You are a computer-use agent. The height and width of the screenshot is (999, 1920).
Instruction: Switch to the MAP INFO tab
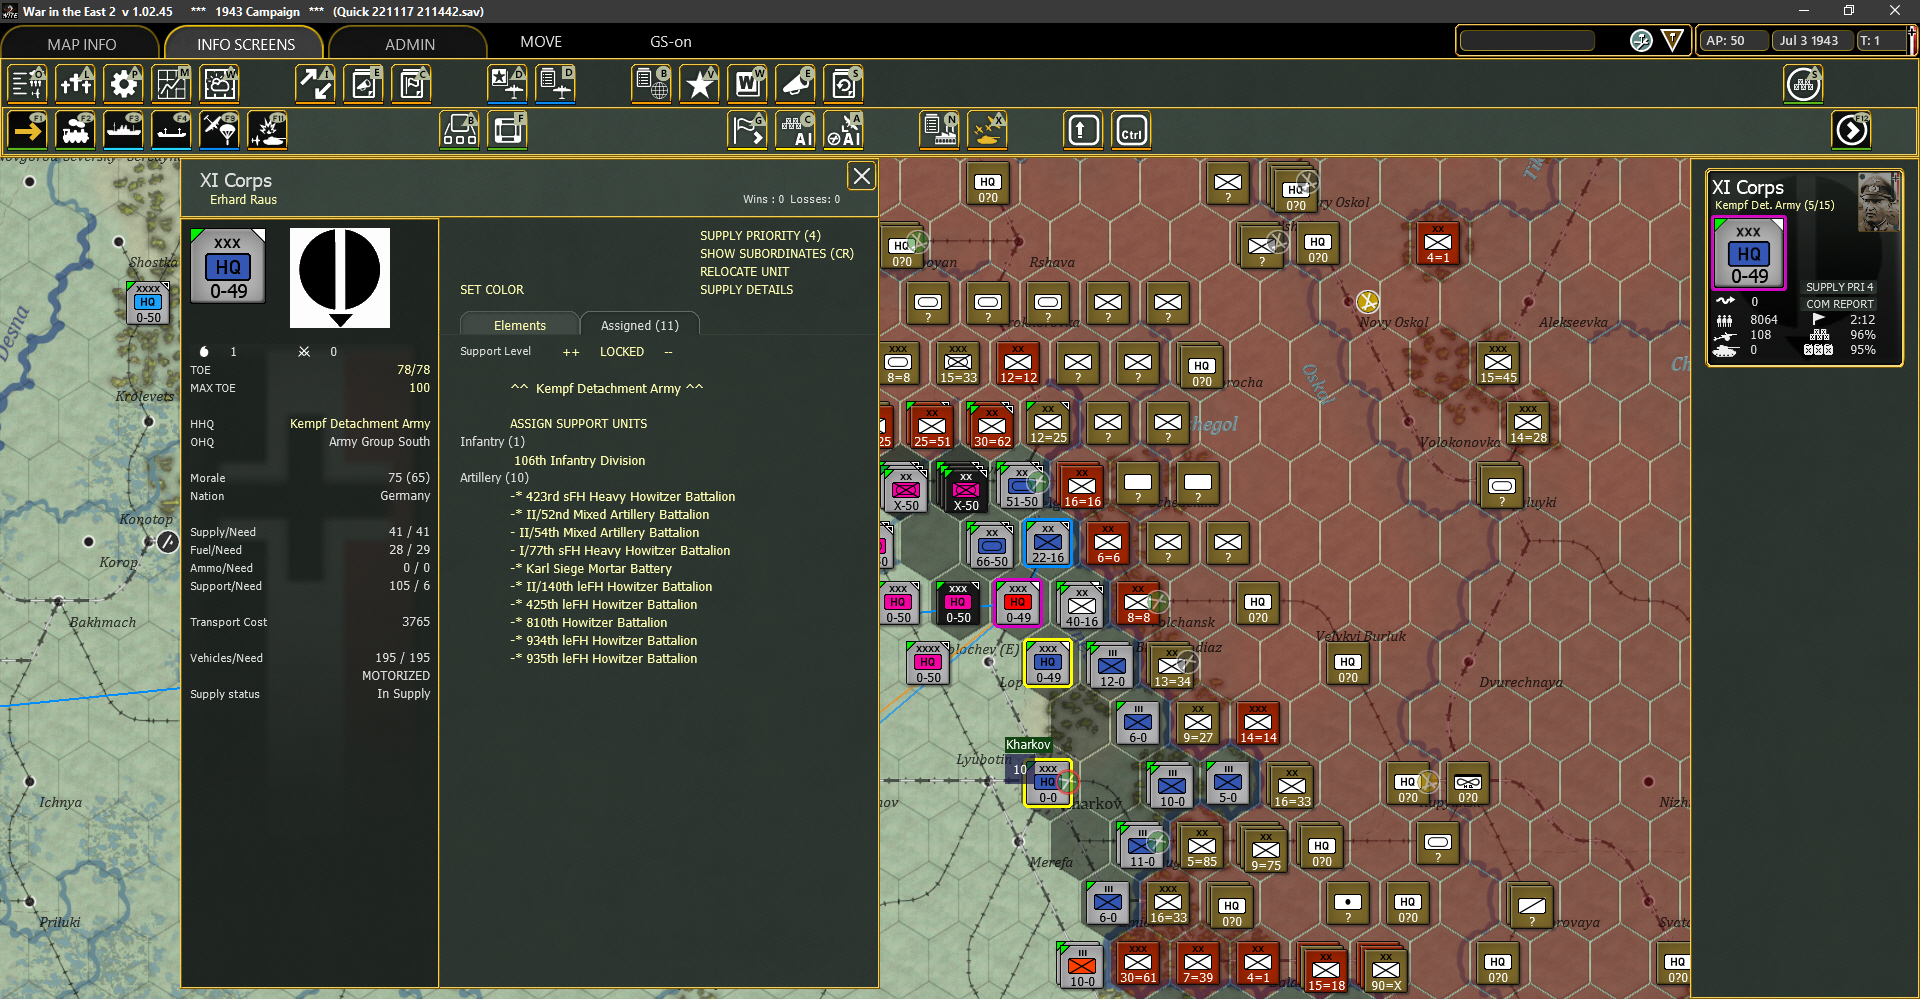click(x=82, y=44)
